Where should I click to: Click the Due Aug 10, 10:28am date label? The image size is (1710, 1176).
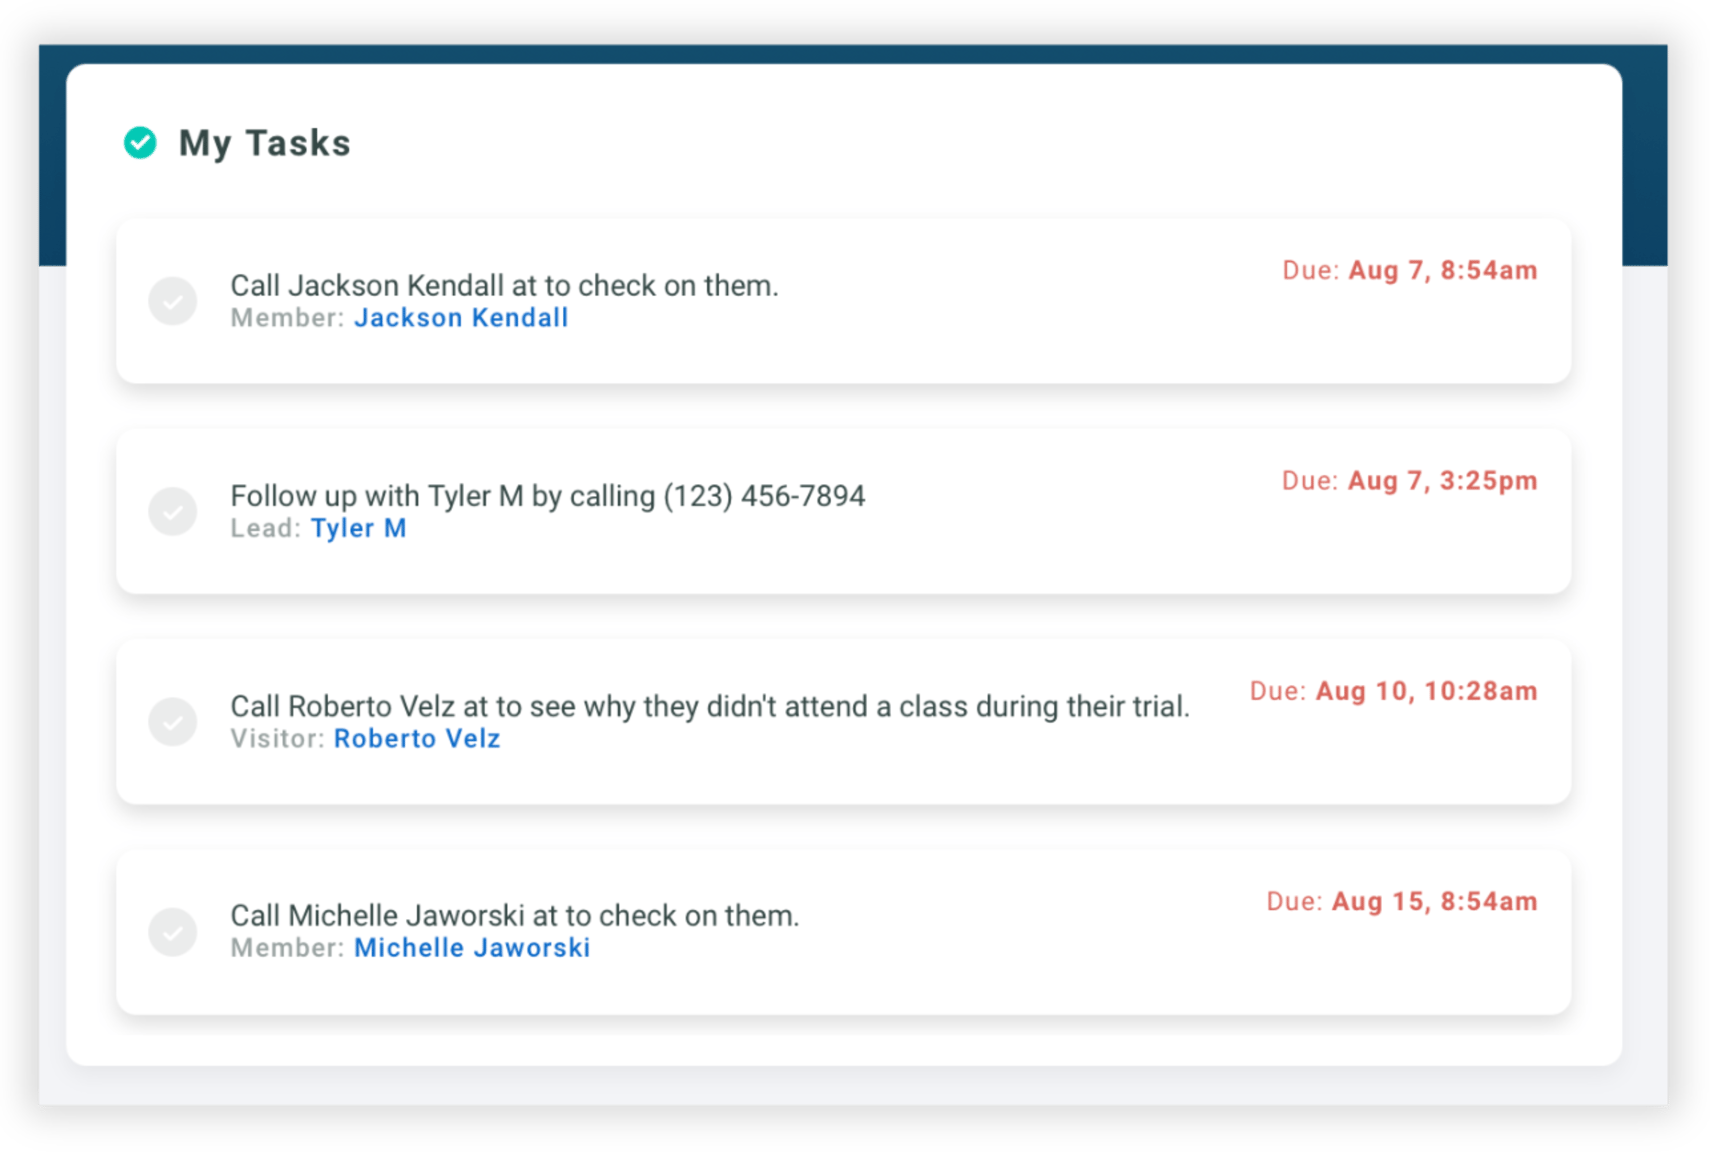point(1394,691)
